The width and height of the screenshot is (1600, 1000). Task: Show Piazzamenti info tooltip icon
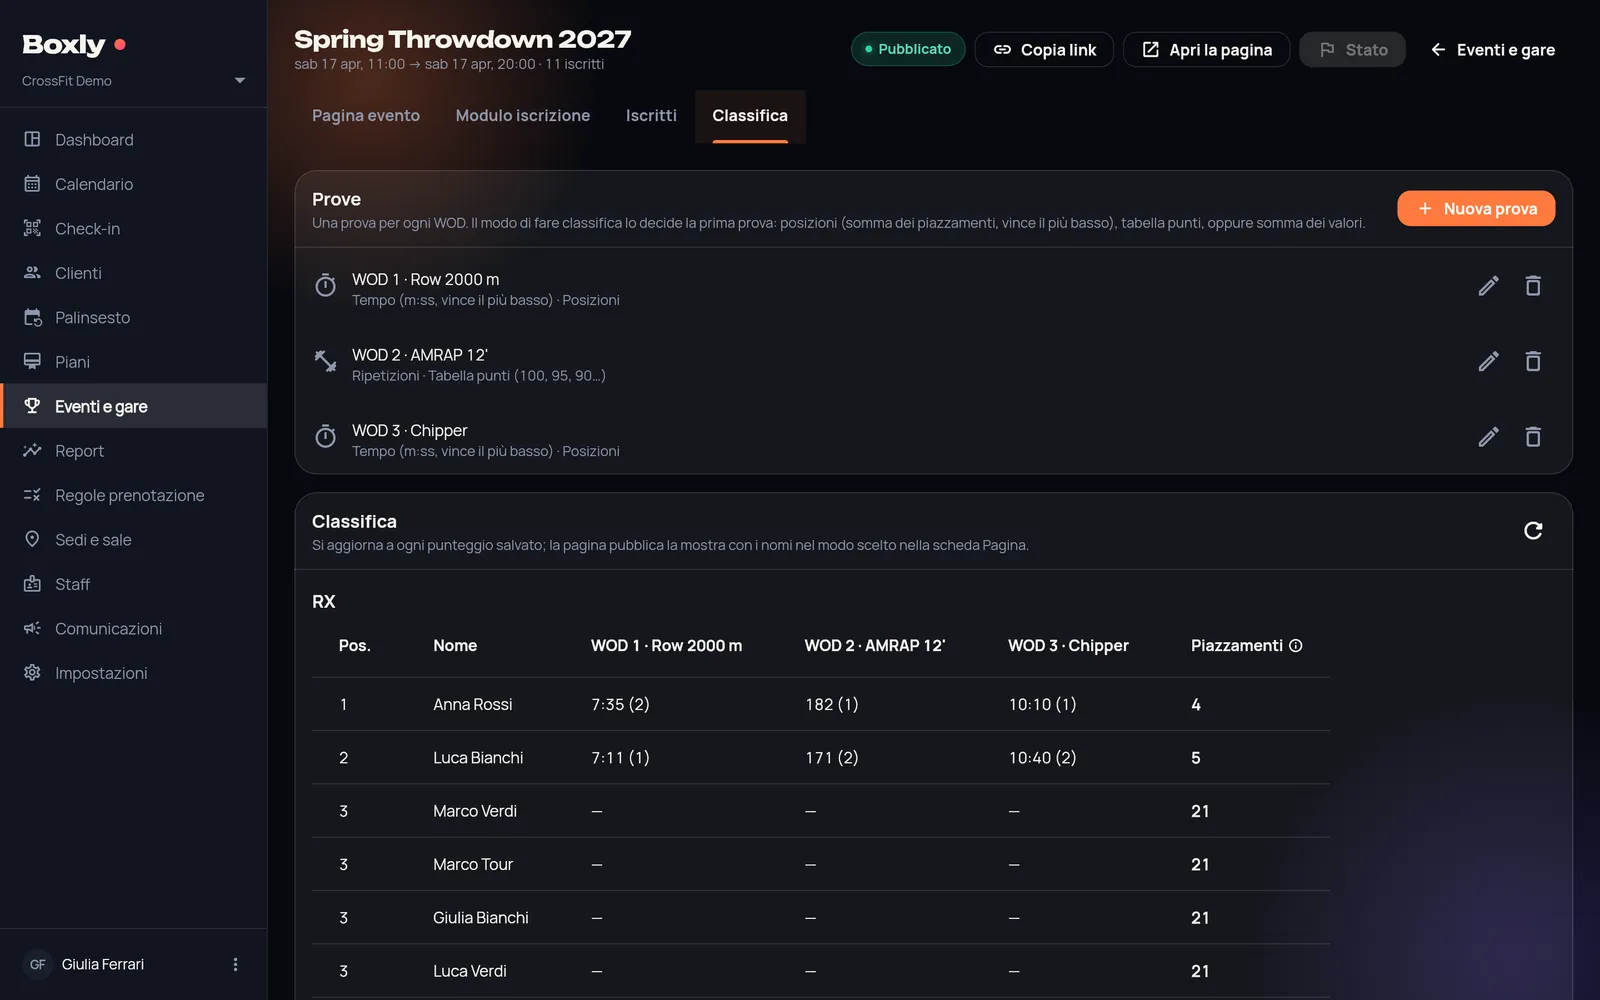(1296, 646)
